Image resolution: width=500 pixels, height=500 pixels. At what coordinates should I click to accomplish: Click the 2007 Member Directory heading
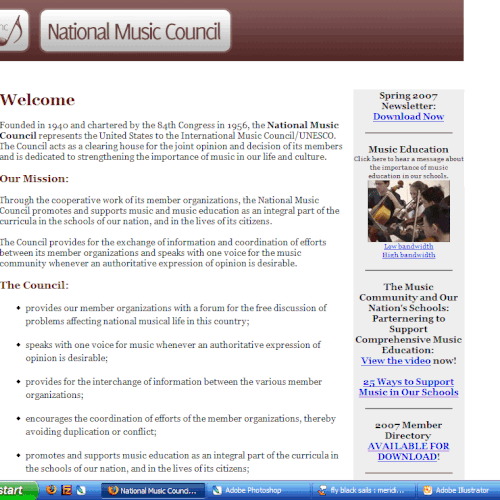408,430
